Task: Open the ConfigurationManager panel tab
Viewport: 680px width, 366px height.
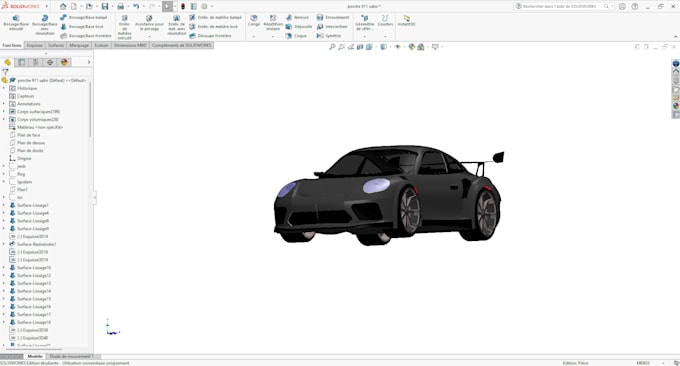Action: pos(36,62)
